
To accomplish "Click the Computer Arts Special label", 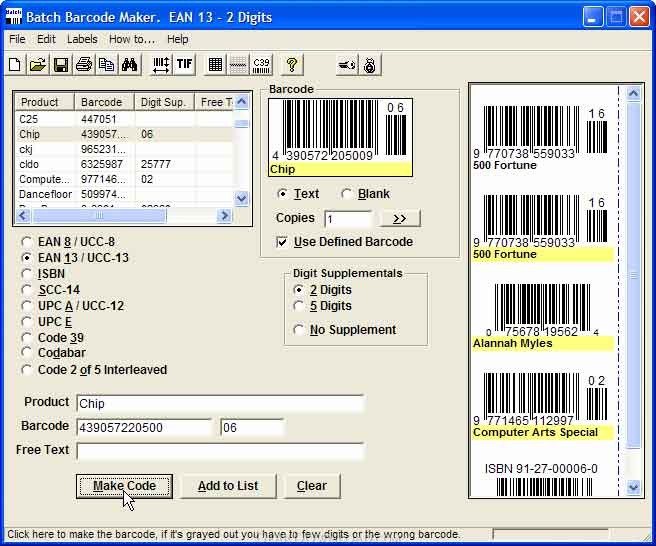I will click(543, 405).
